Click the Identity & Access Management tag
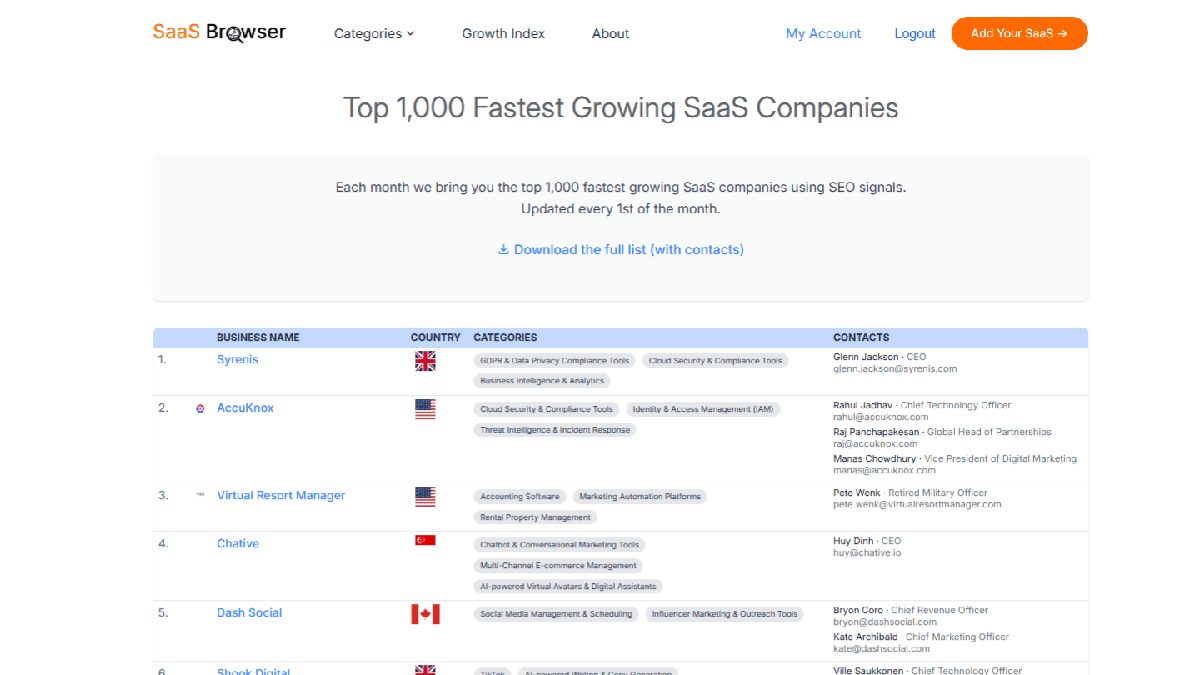Viewport: 1200px width, 675px height. click(x=702, y=410)
